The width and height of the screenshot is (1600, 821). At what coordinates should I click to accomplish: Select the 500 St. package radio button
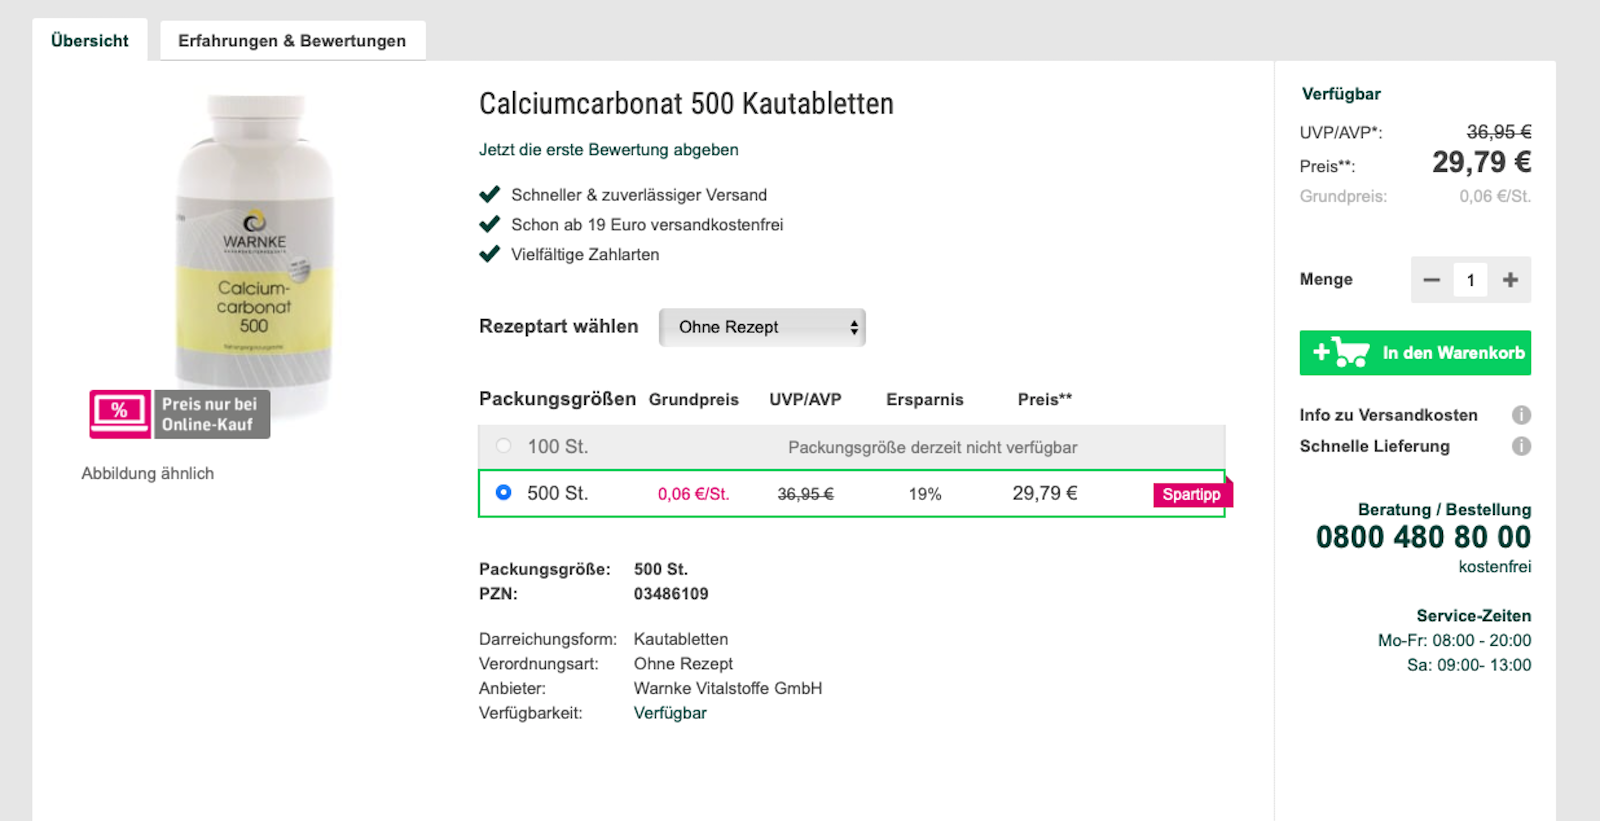[504, 492]
